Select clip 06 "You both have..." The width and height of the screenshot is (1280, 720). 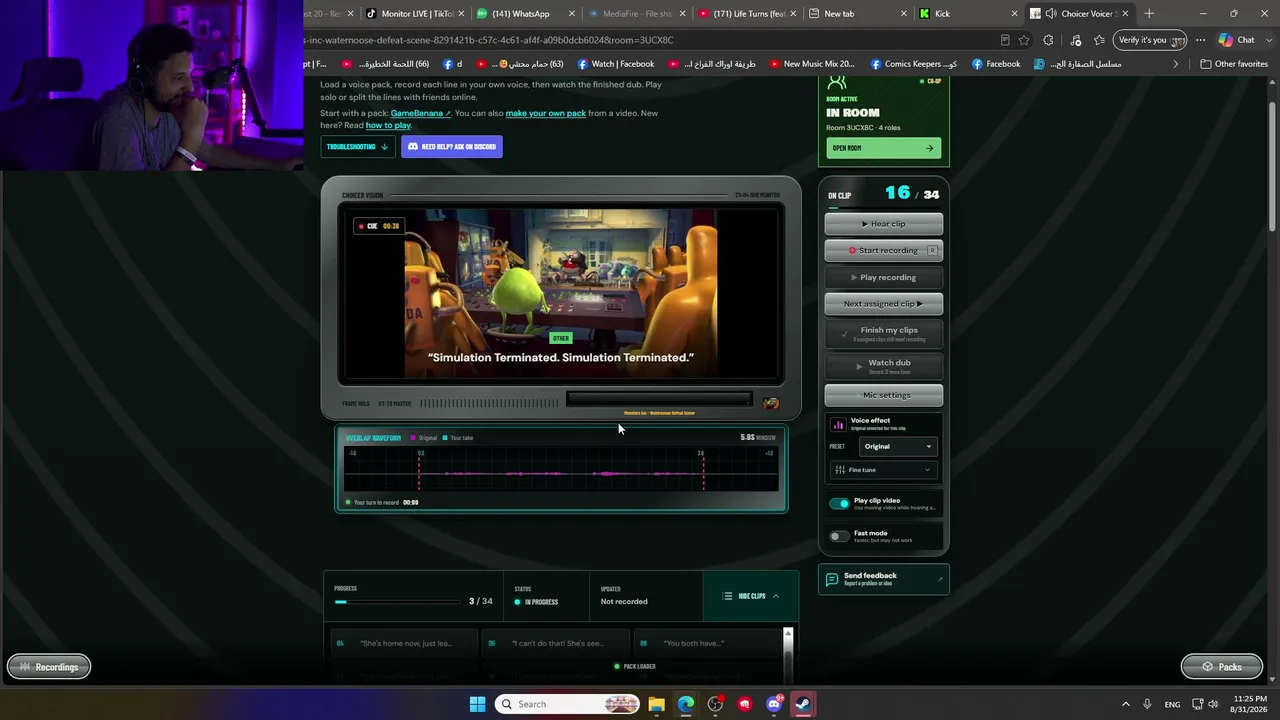point(707,643)
